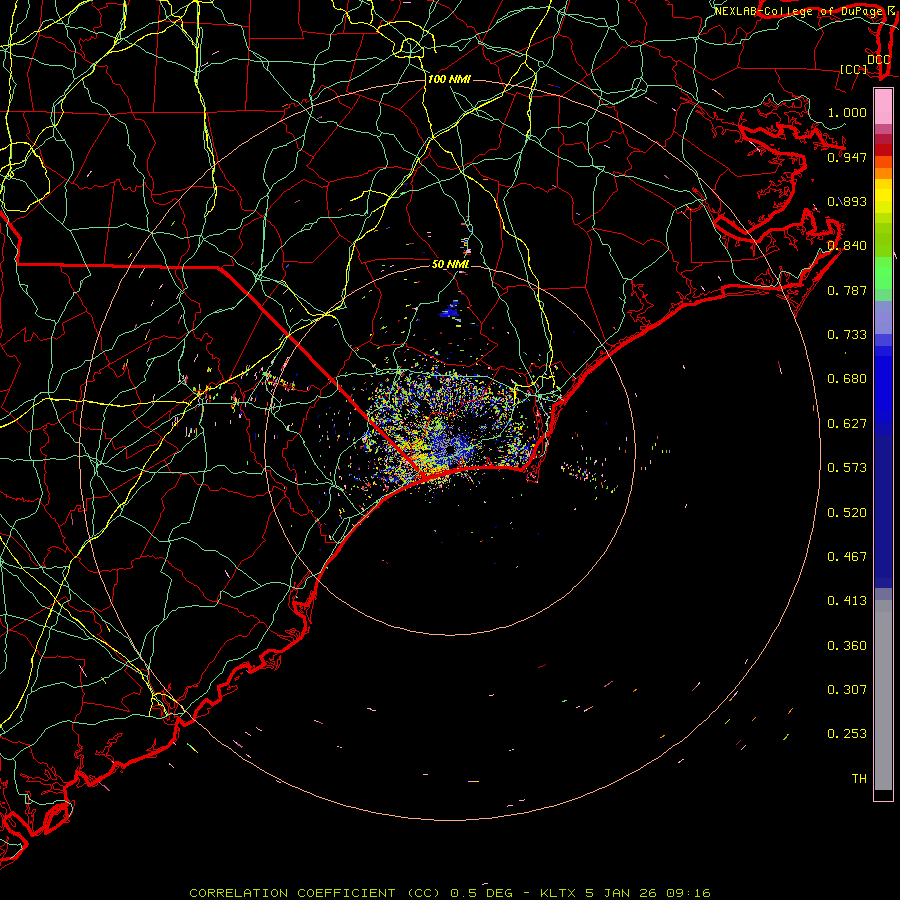Image resolution: width=900 pixels, height=900 pixels.
Task: Click the 5 JAN 26 date in caption
Action: pyautogui.click(x=620, y=893)
